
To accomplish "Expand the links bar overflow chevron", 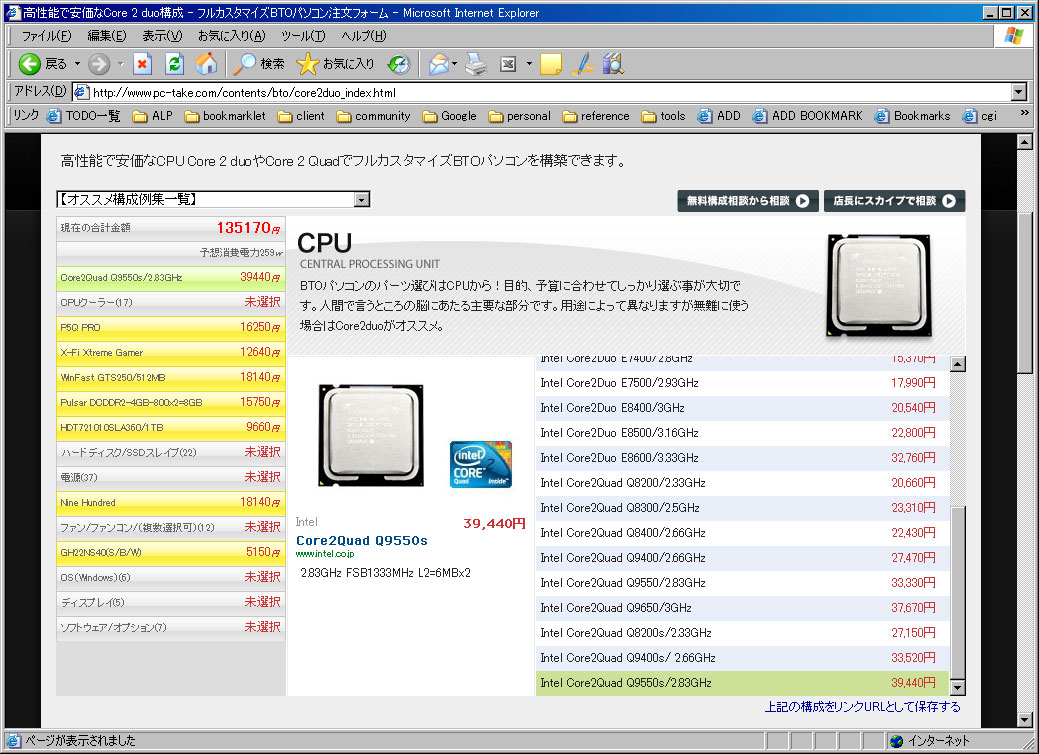I will [1024, 113].
